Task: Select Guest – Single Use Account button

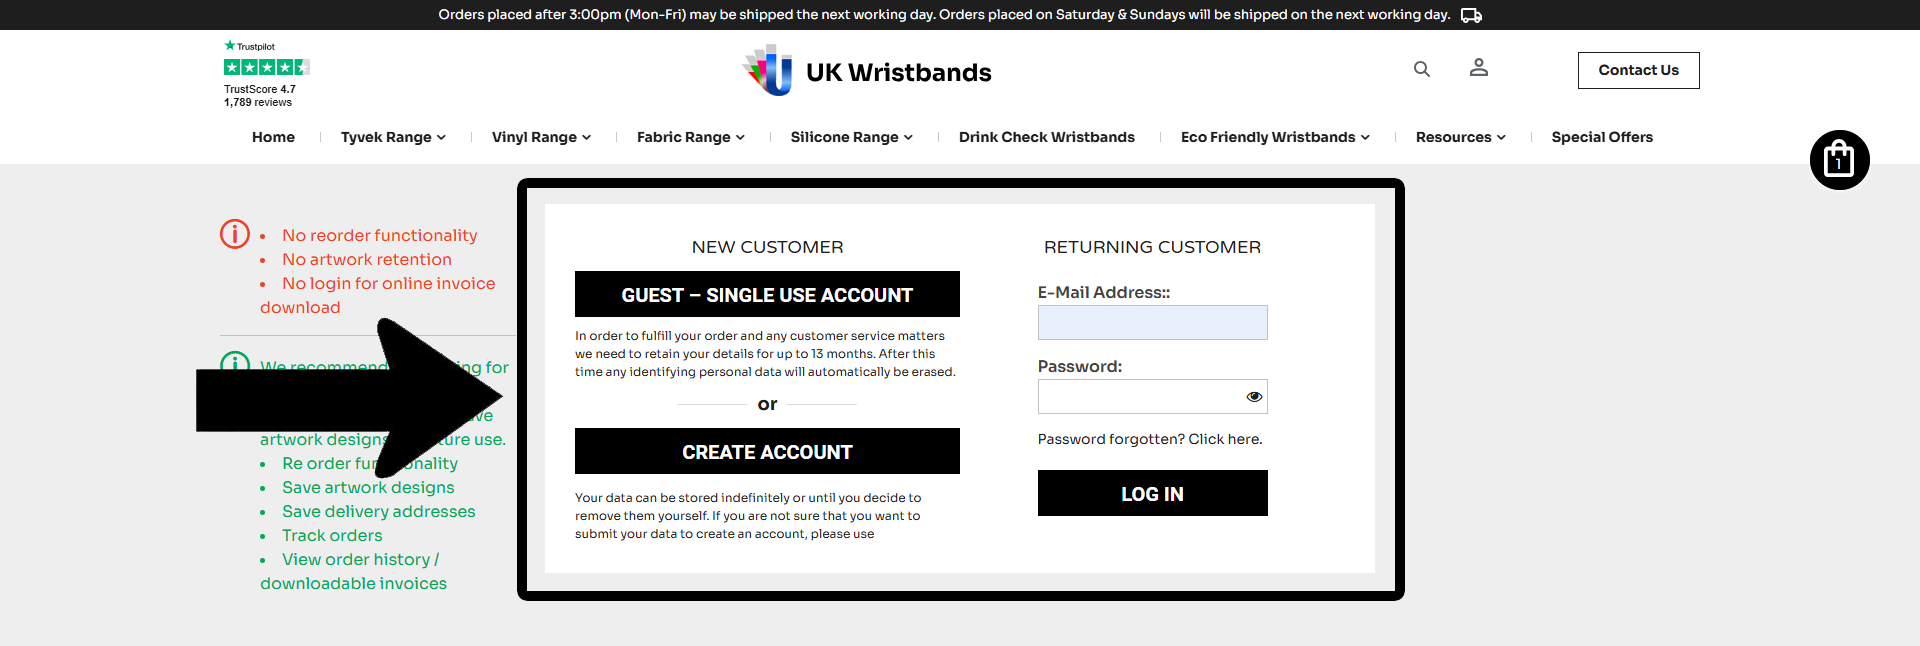Action: (767, 294)
